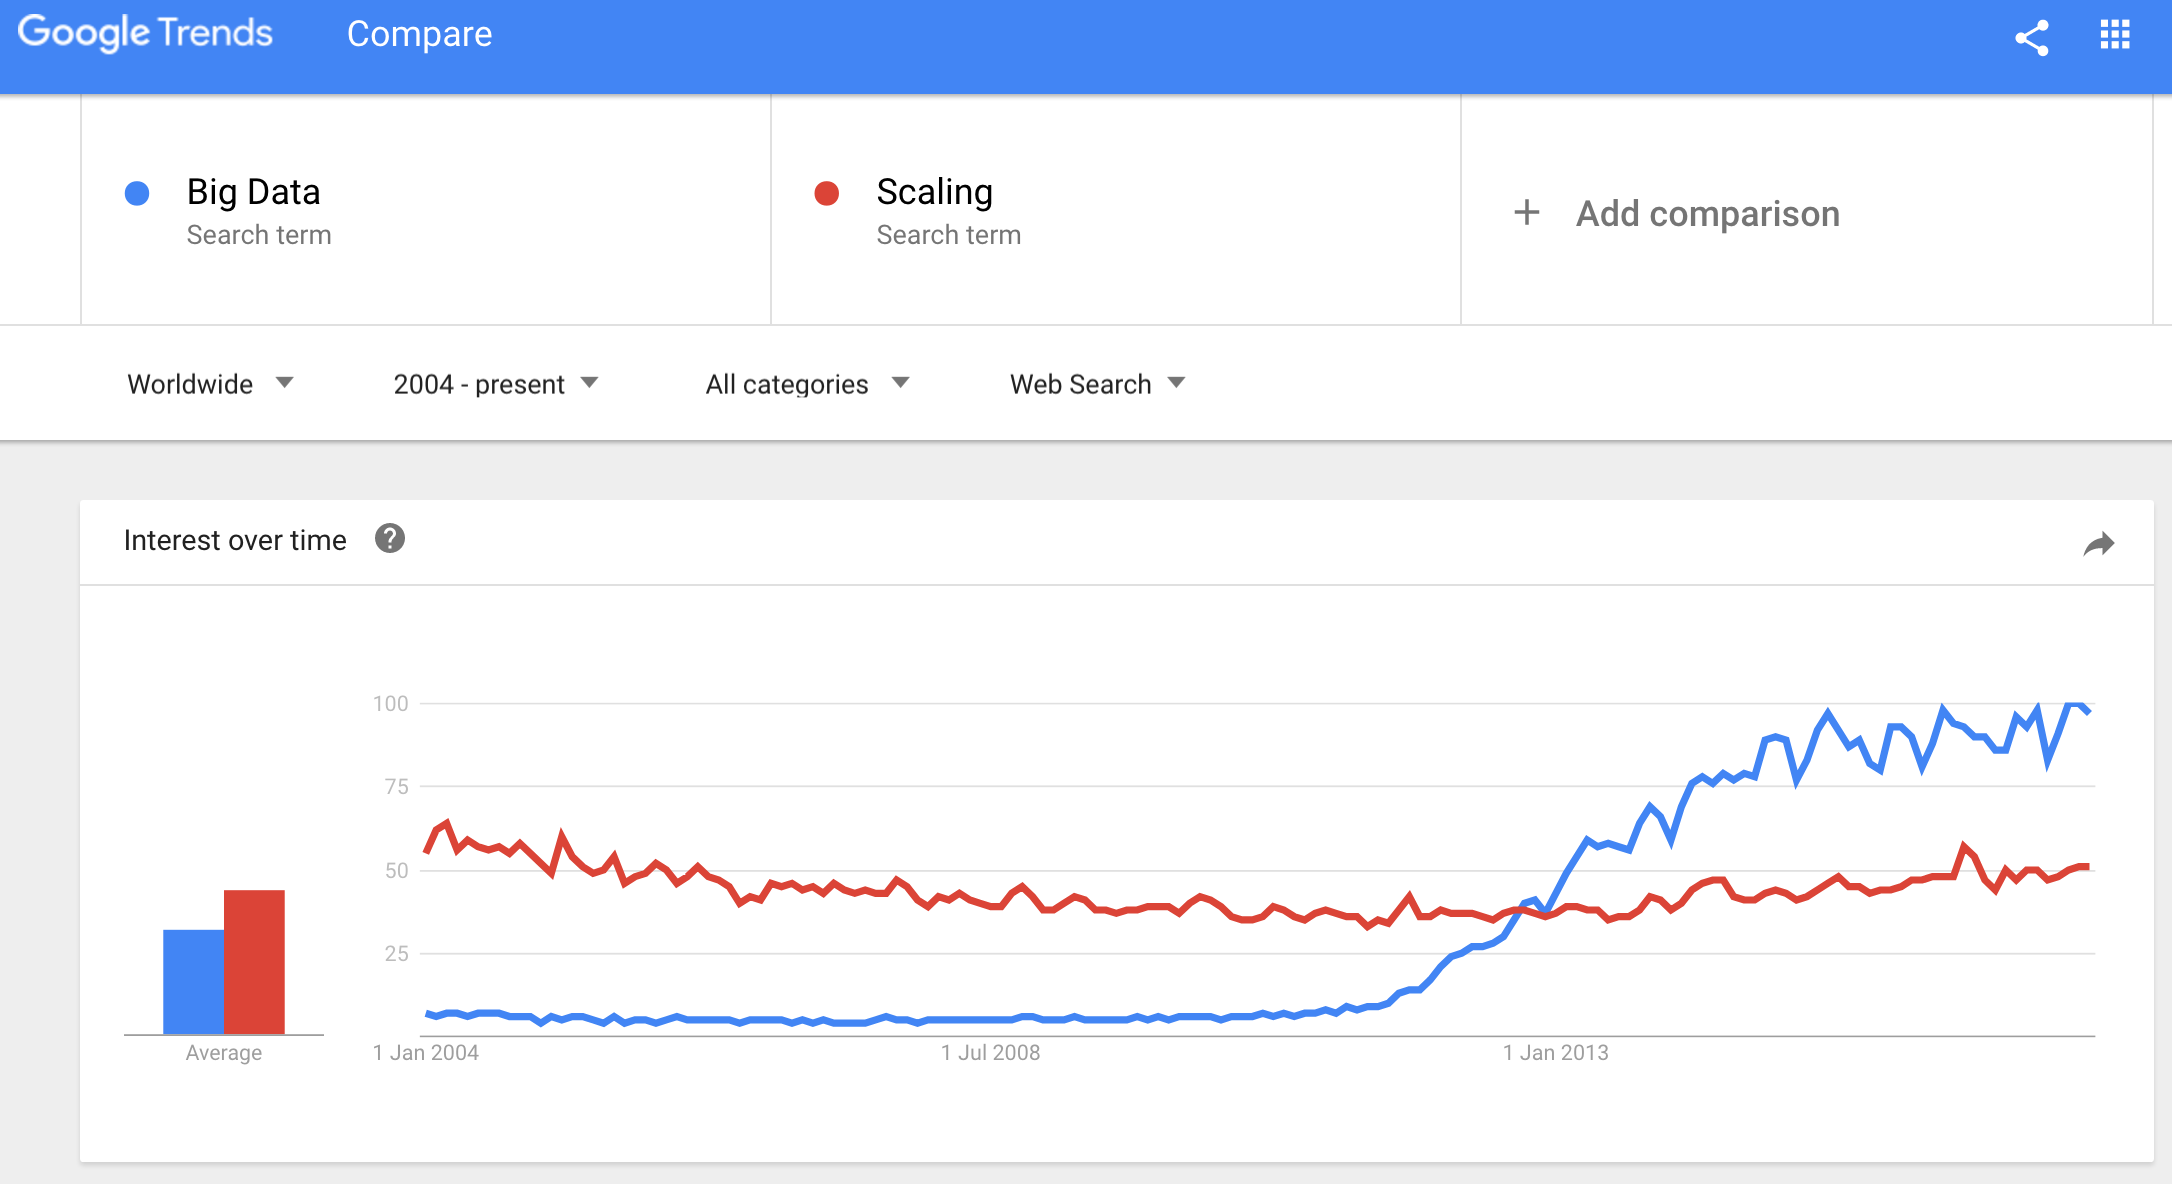Click the 1 Jan 2013 axis label
Image resolution: width=2172 pixels, height=1184 pixels.
click(x=1555, y=1052)
